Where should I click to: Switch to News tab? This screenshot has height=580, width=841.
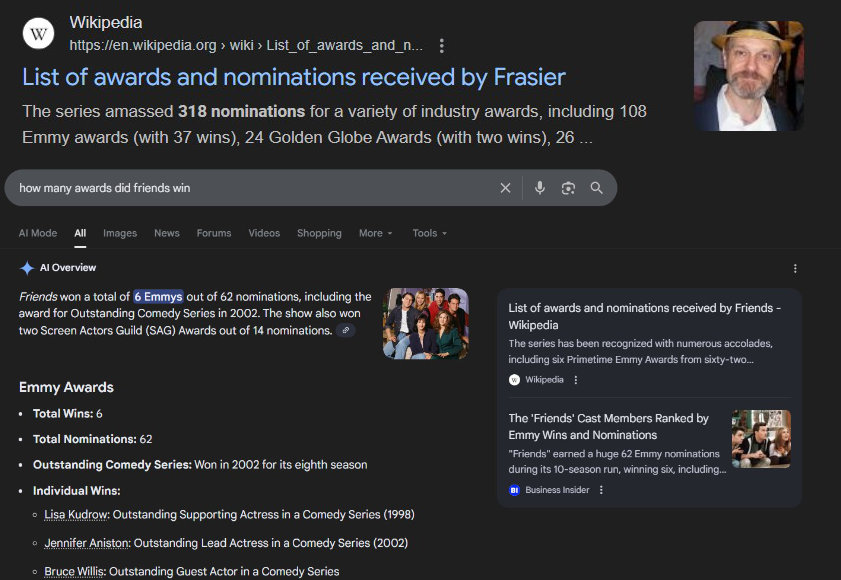click(167, 233)
